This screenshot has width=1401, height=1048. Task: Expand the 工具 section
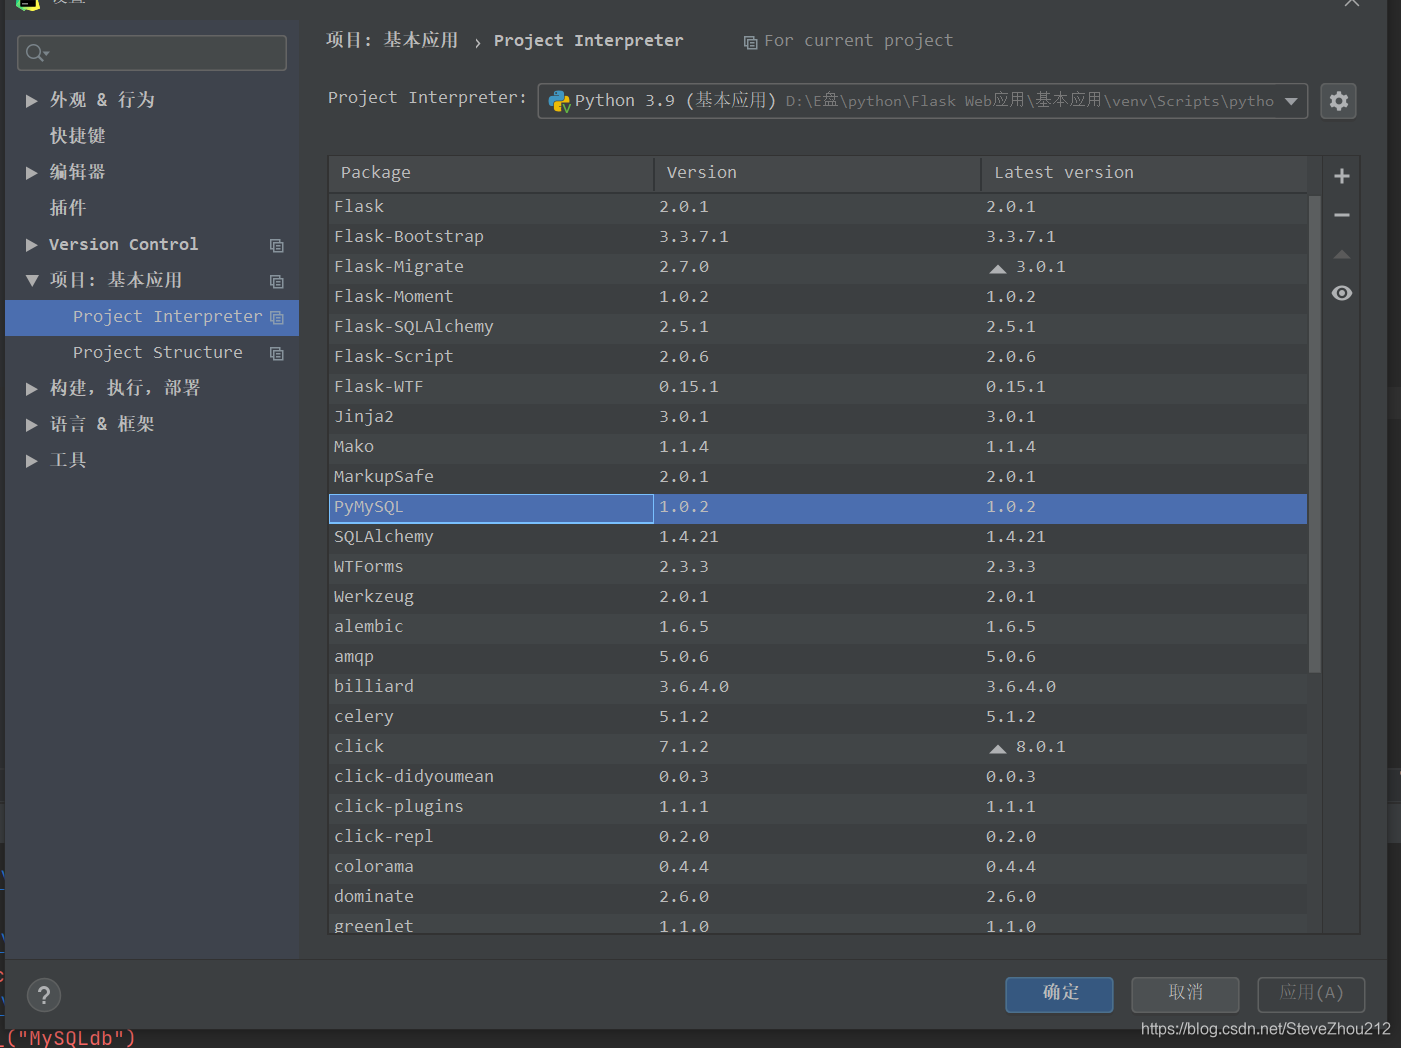coord(31,460)
